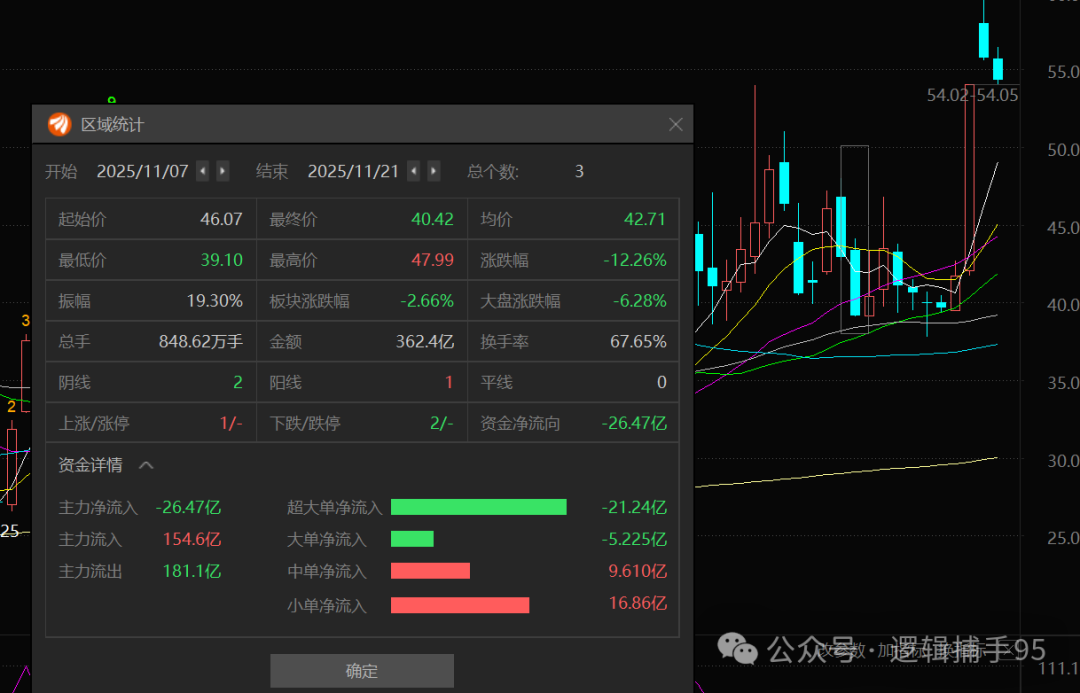Click the 平线 count 0
Image resolution: width=1080 pixels, height=693 pixels.
661,382
